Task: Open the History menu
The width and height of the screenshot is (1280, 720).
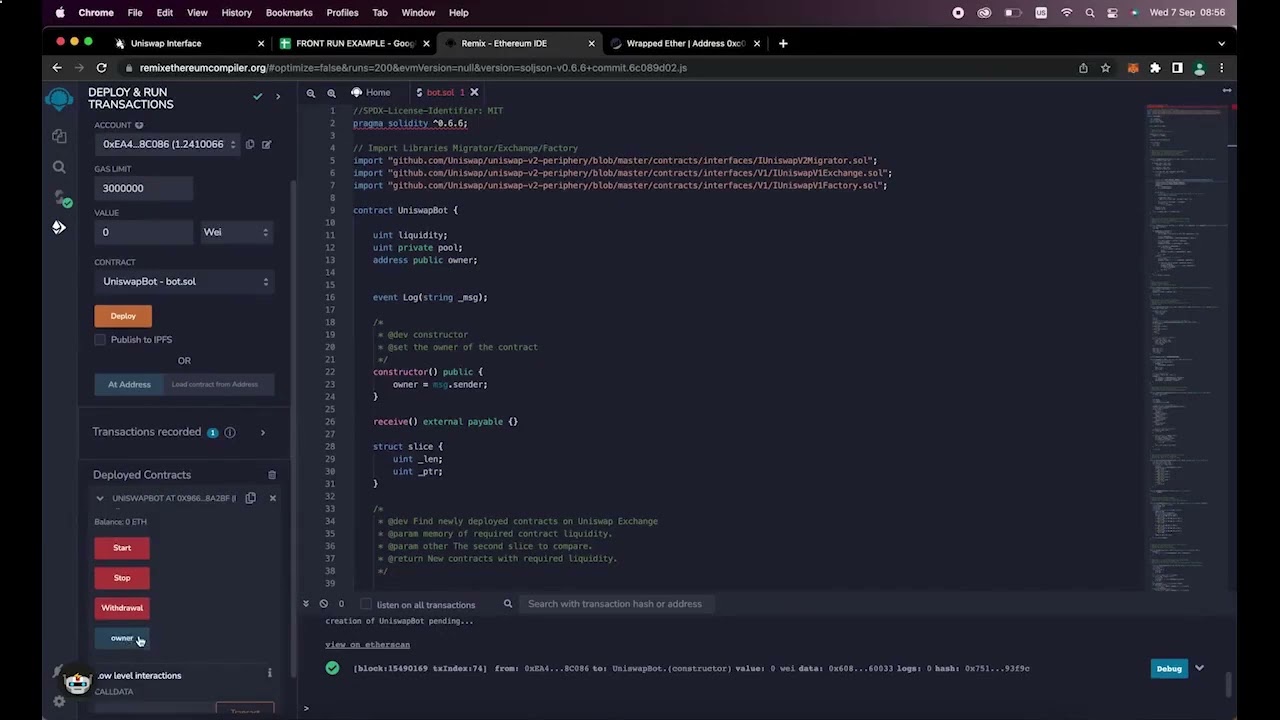Action: tap(236, 12)
